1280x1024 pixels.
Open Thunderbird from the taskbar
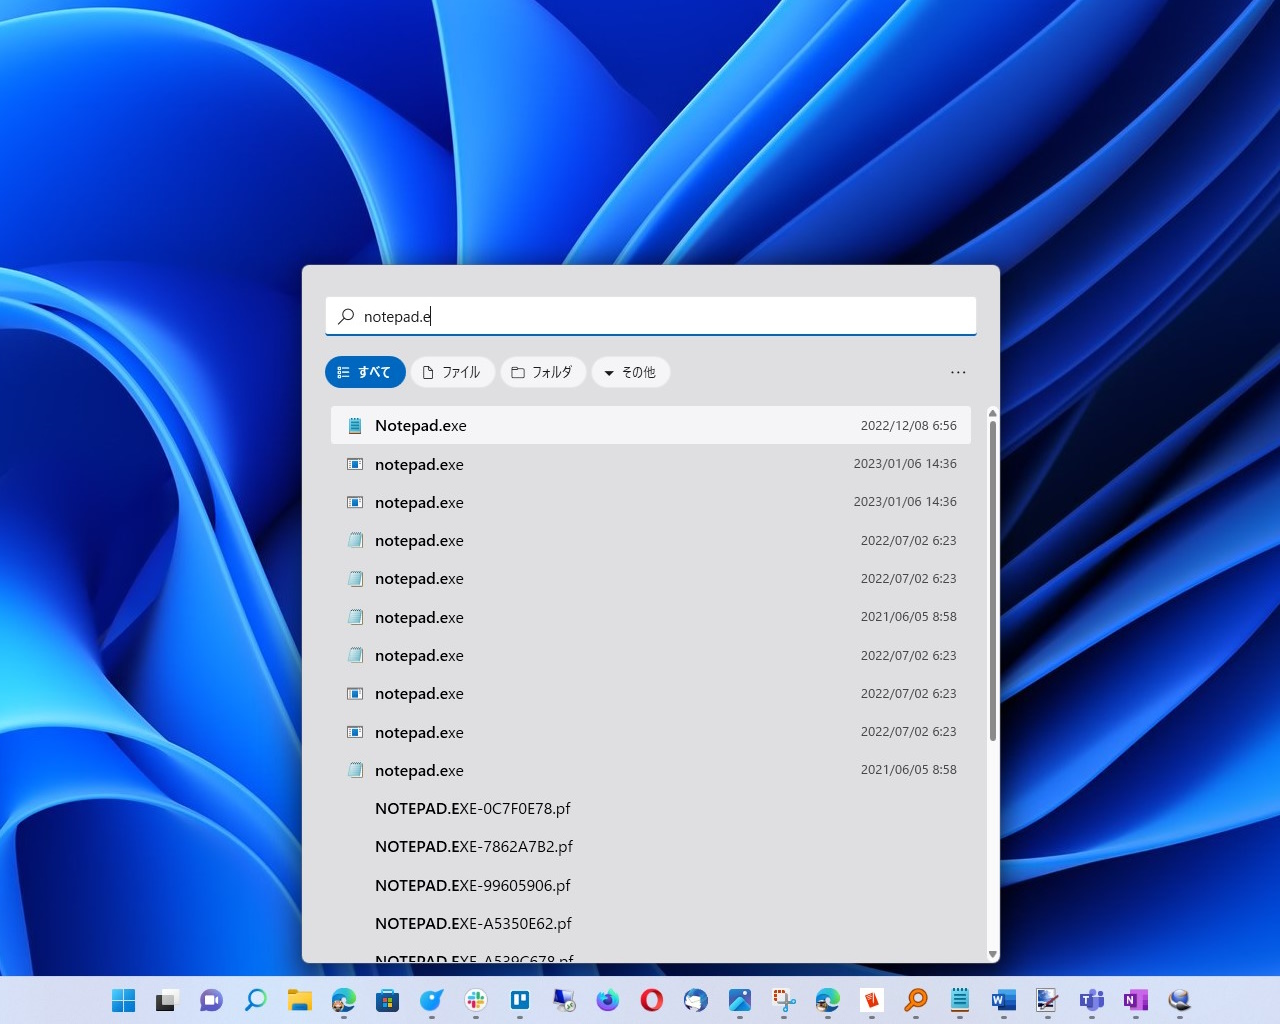(x=696, y=1000)
